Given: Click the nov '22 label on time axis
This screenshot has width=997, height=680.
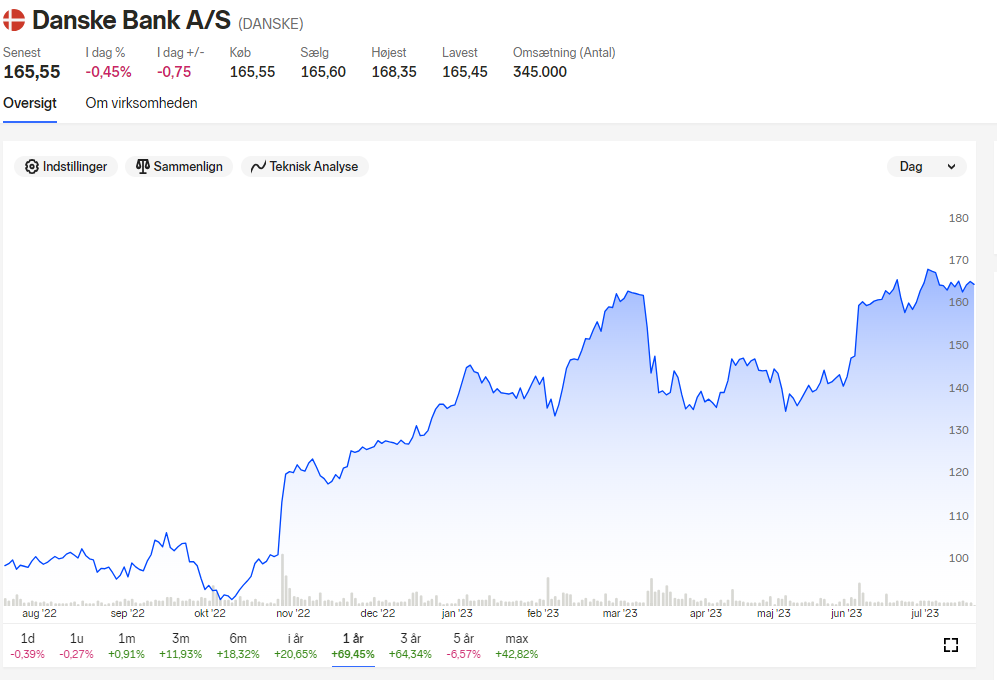Looking at the screenshot, I should [x=293, y=613].
